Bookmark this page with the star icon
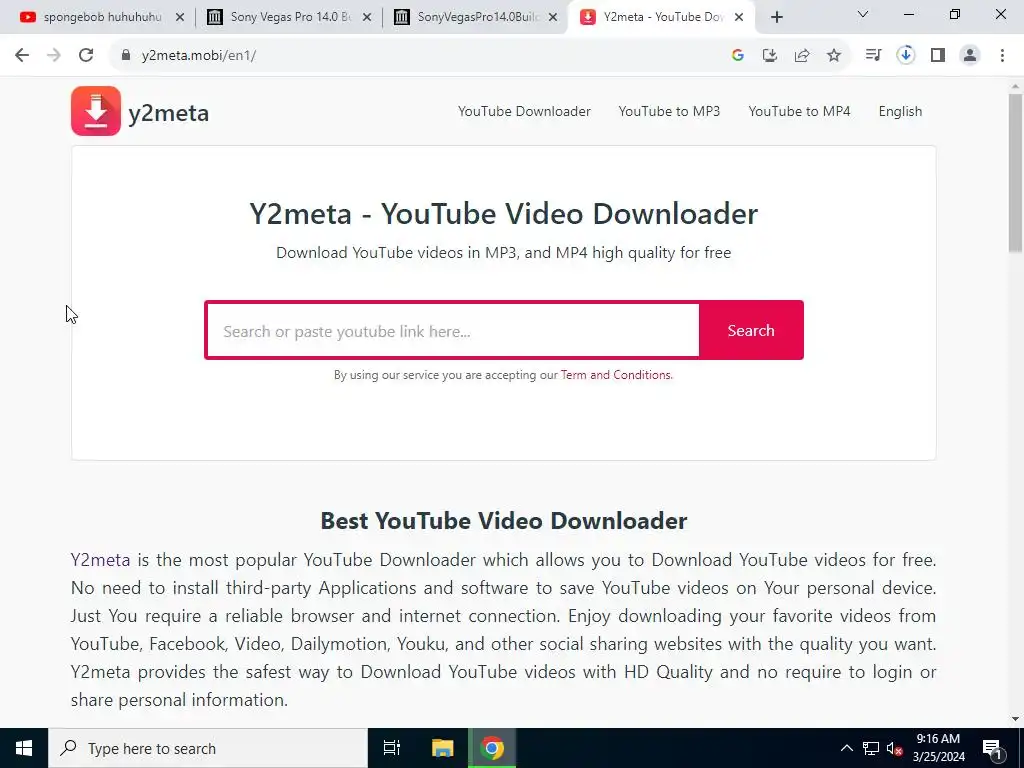This screenshot has width=1024, height=768. pos(834,56)
